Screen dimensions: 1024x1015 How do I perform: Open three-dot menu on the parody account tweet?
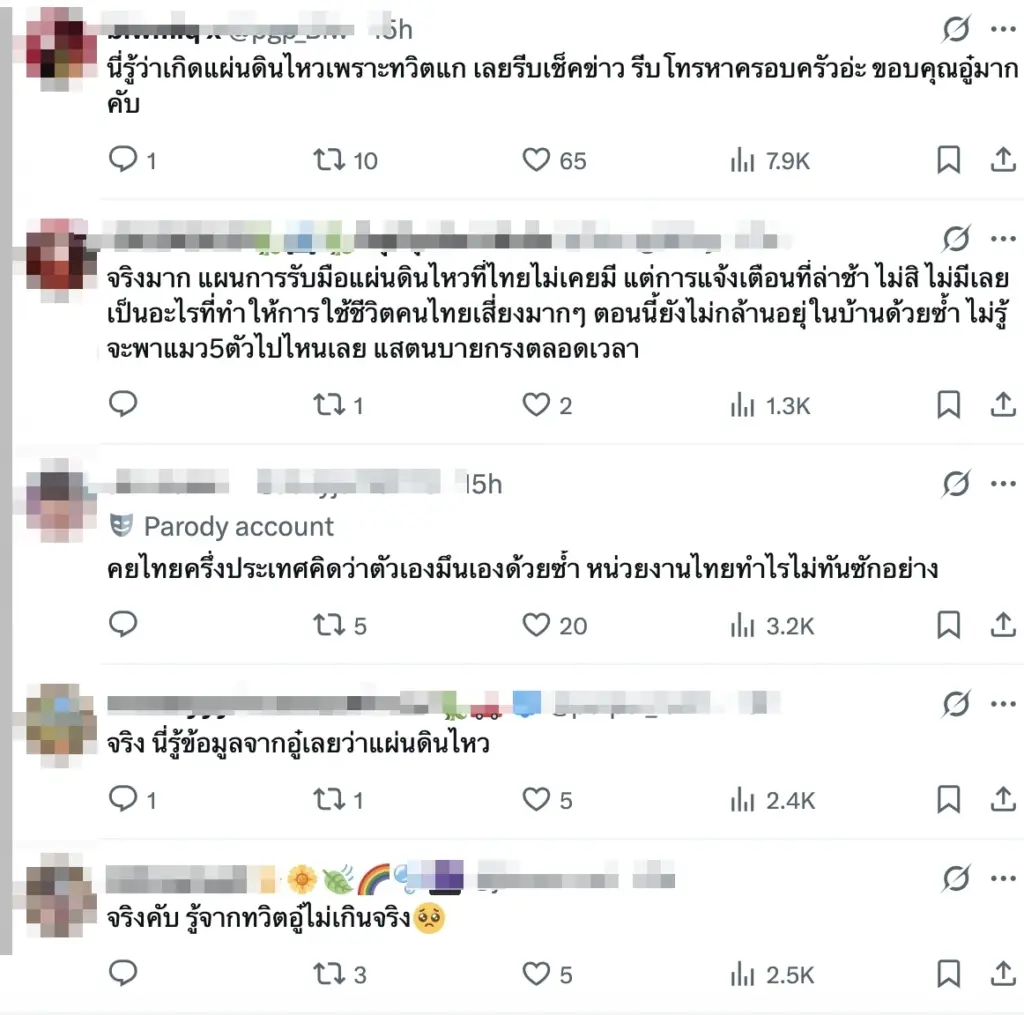[x=1003, y=483]
